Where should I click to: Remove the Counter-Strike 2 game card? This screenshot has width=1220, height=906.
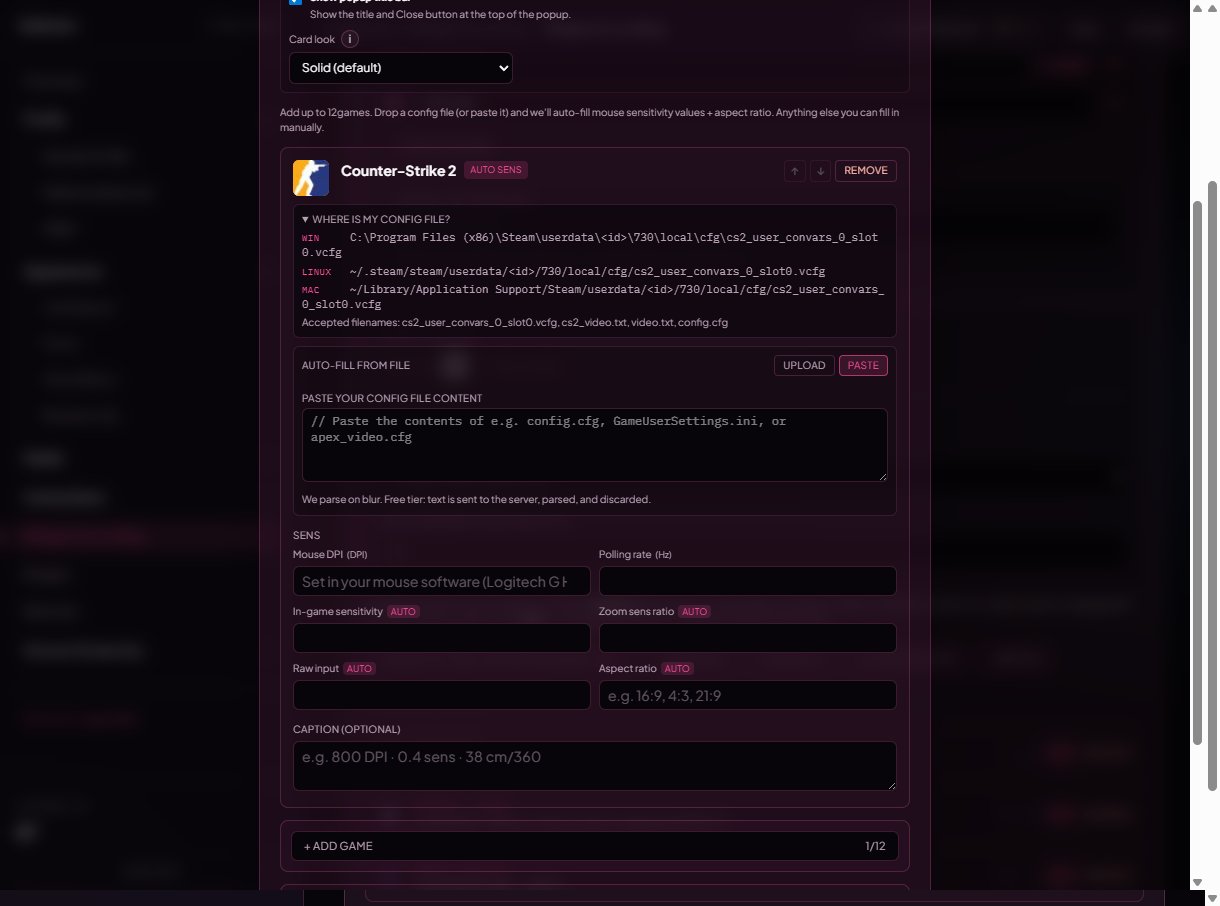tap(866, 171)
